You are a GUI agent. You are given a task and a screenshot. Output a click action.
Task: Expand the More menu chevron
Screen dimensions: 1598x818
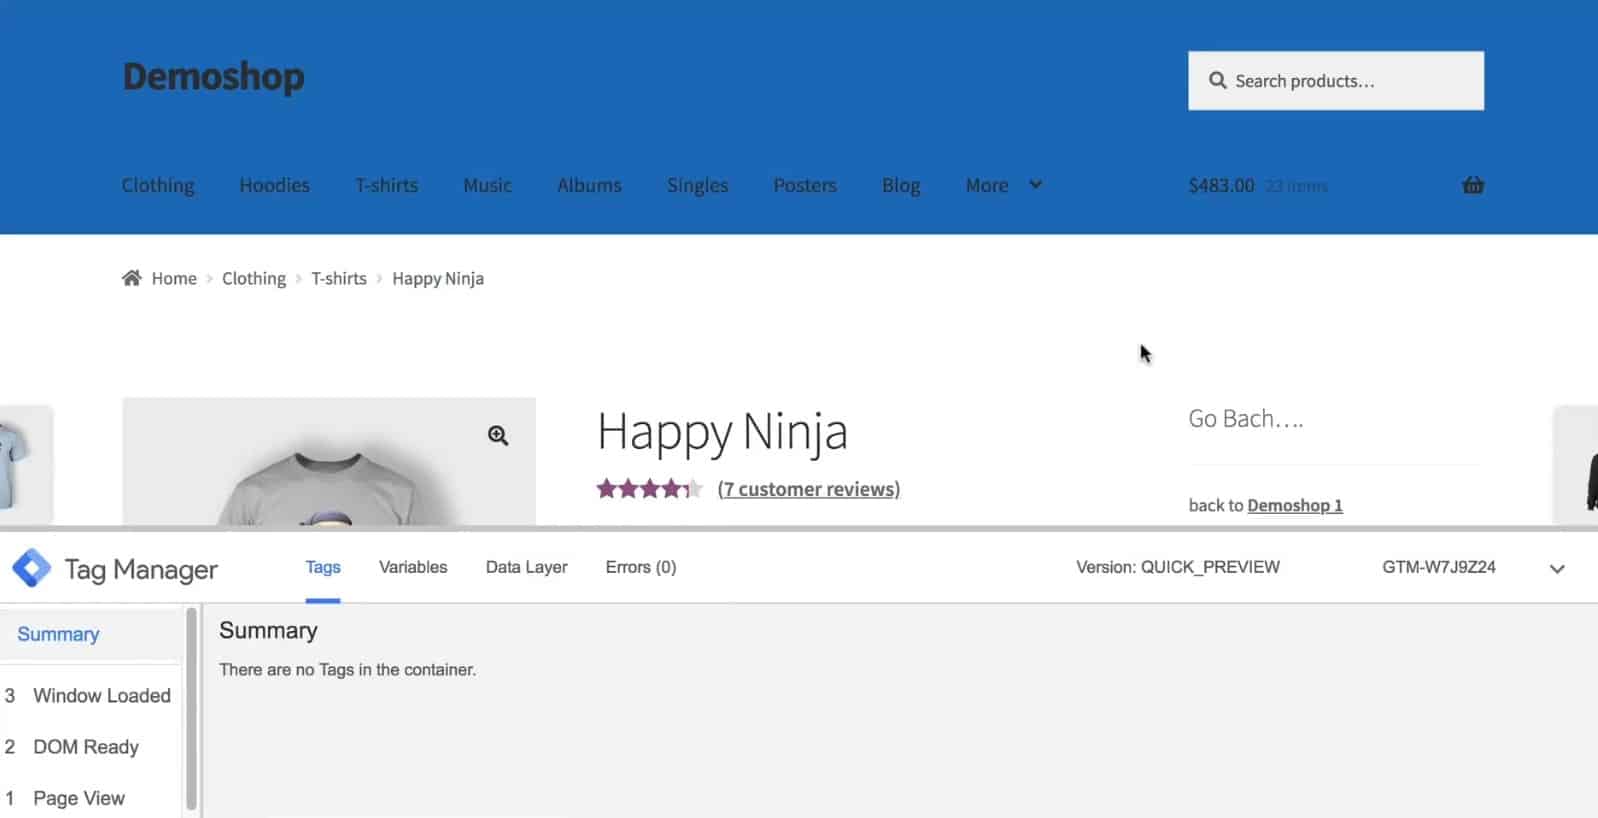tap(1035, 185)
